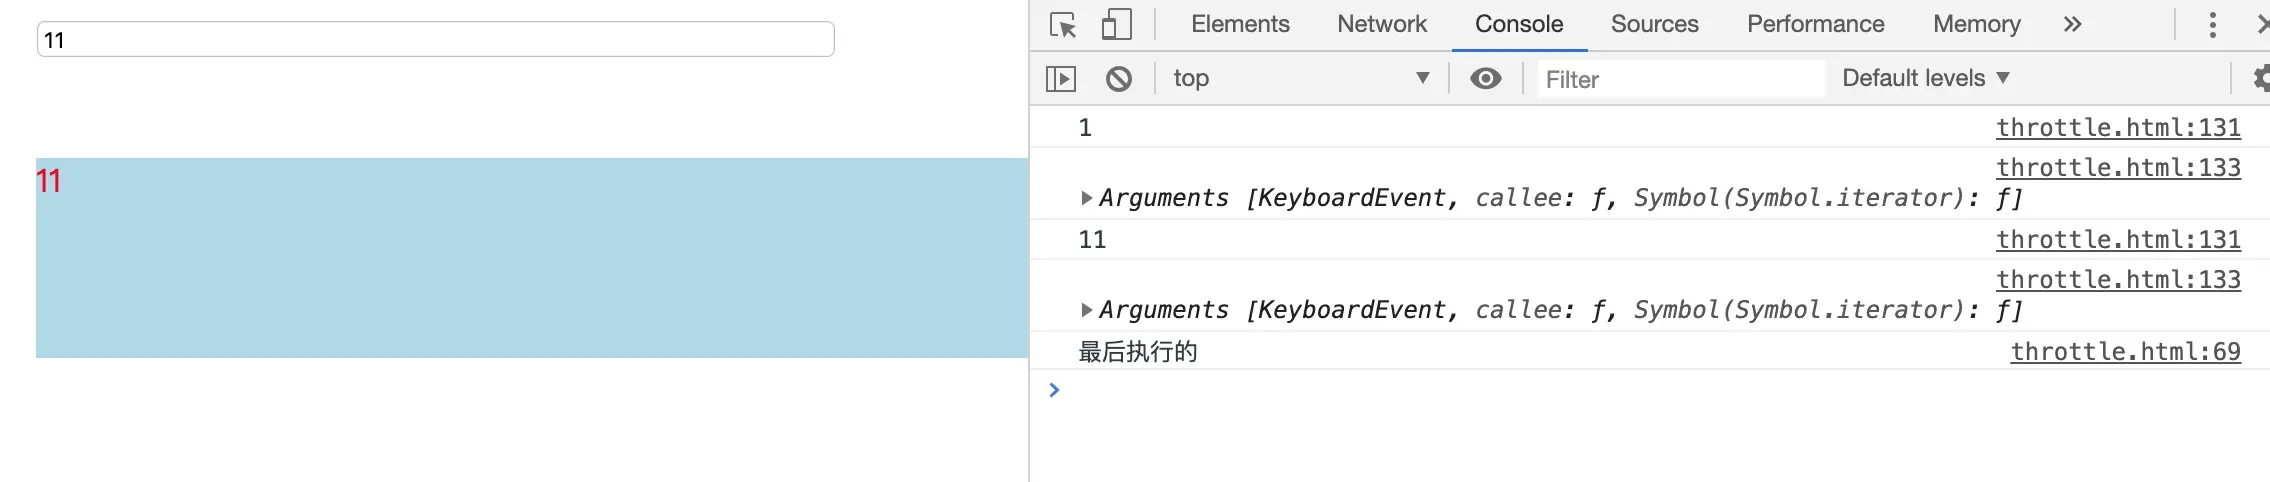Open the top JavaScript context dropdown
Viewport: 2270px width, 482px height.
1300,78
